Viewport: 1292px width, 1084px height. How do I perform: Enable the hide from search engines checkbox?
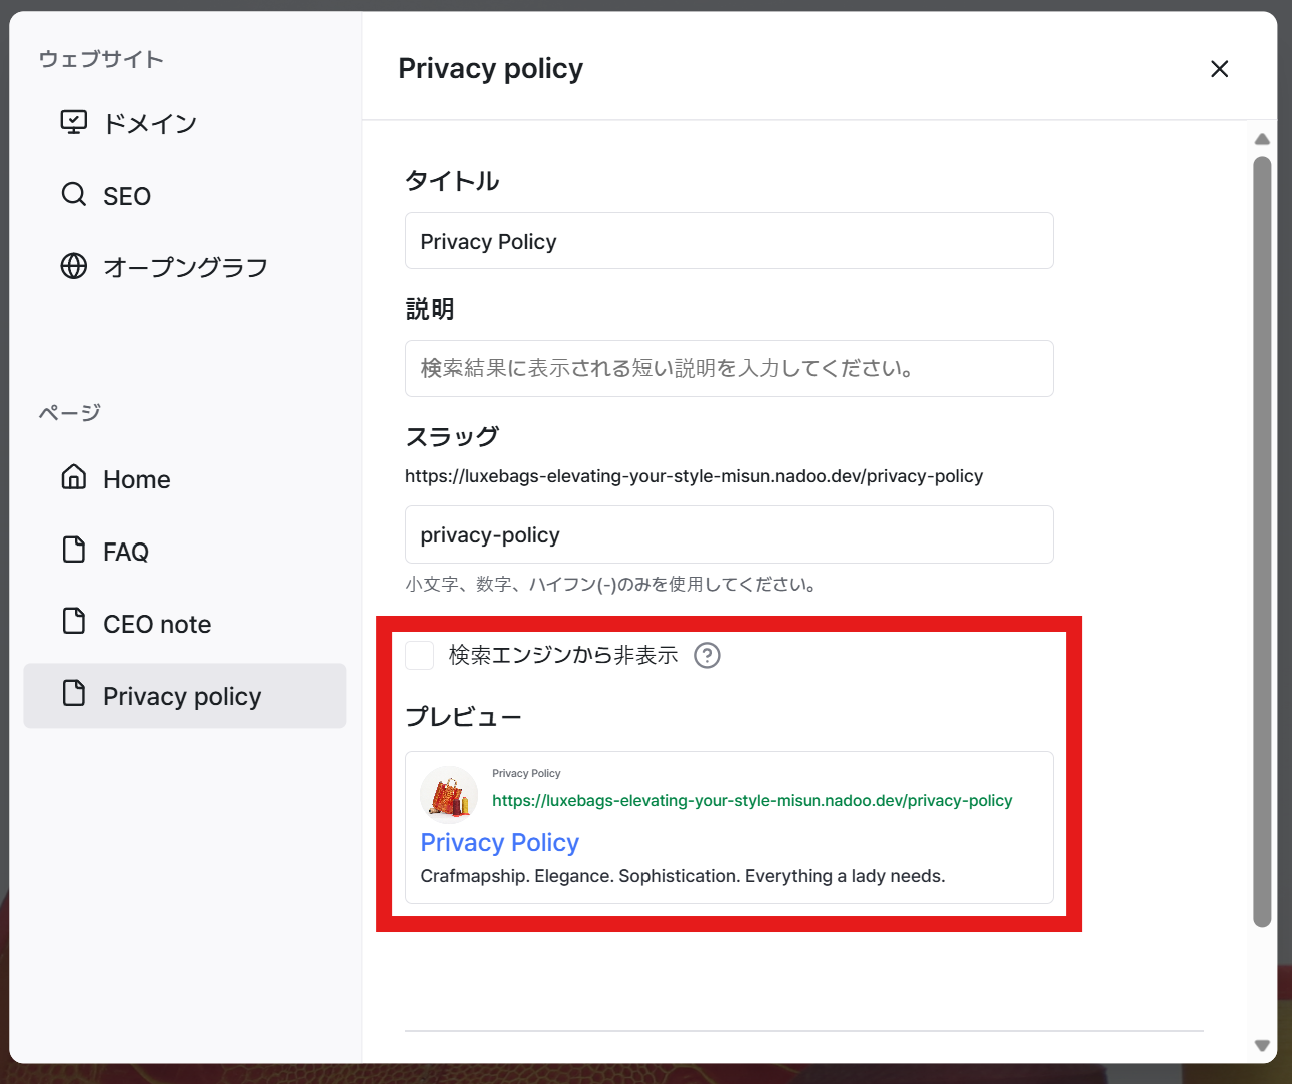pos(420,656)
